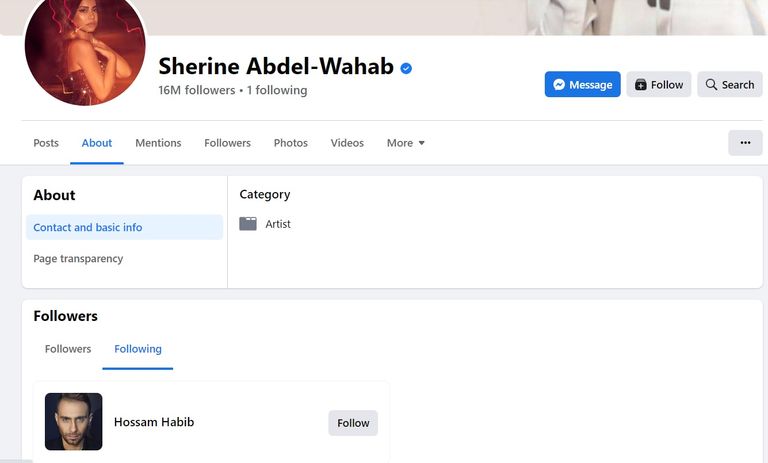Screen dimensions: 768x463
Task: Click the blue verified badge icon
Action: point(406,68)
